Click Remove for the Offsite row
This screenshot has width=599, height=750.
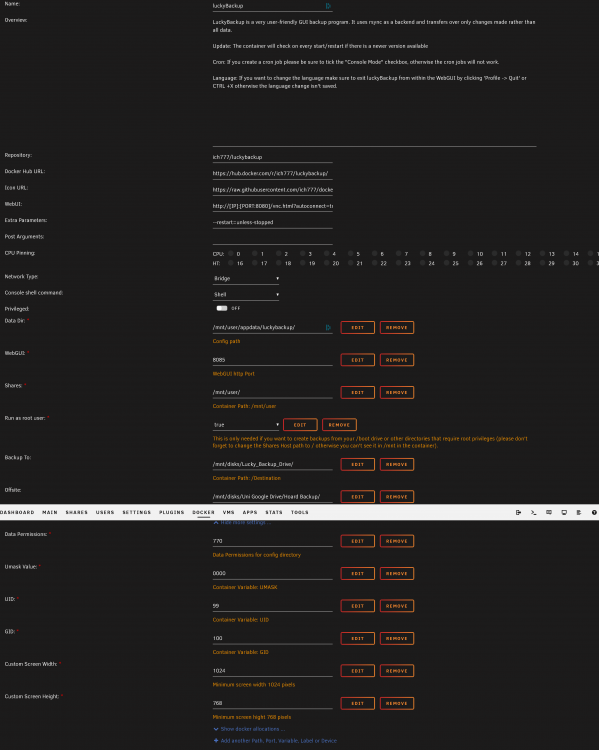click(397, 496)
